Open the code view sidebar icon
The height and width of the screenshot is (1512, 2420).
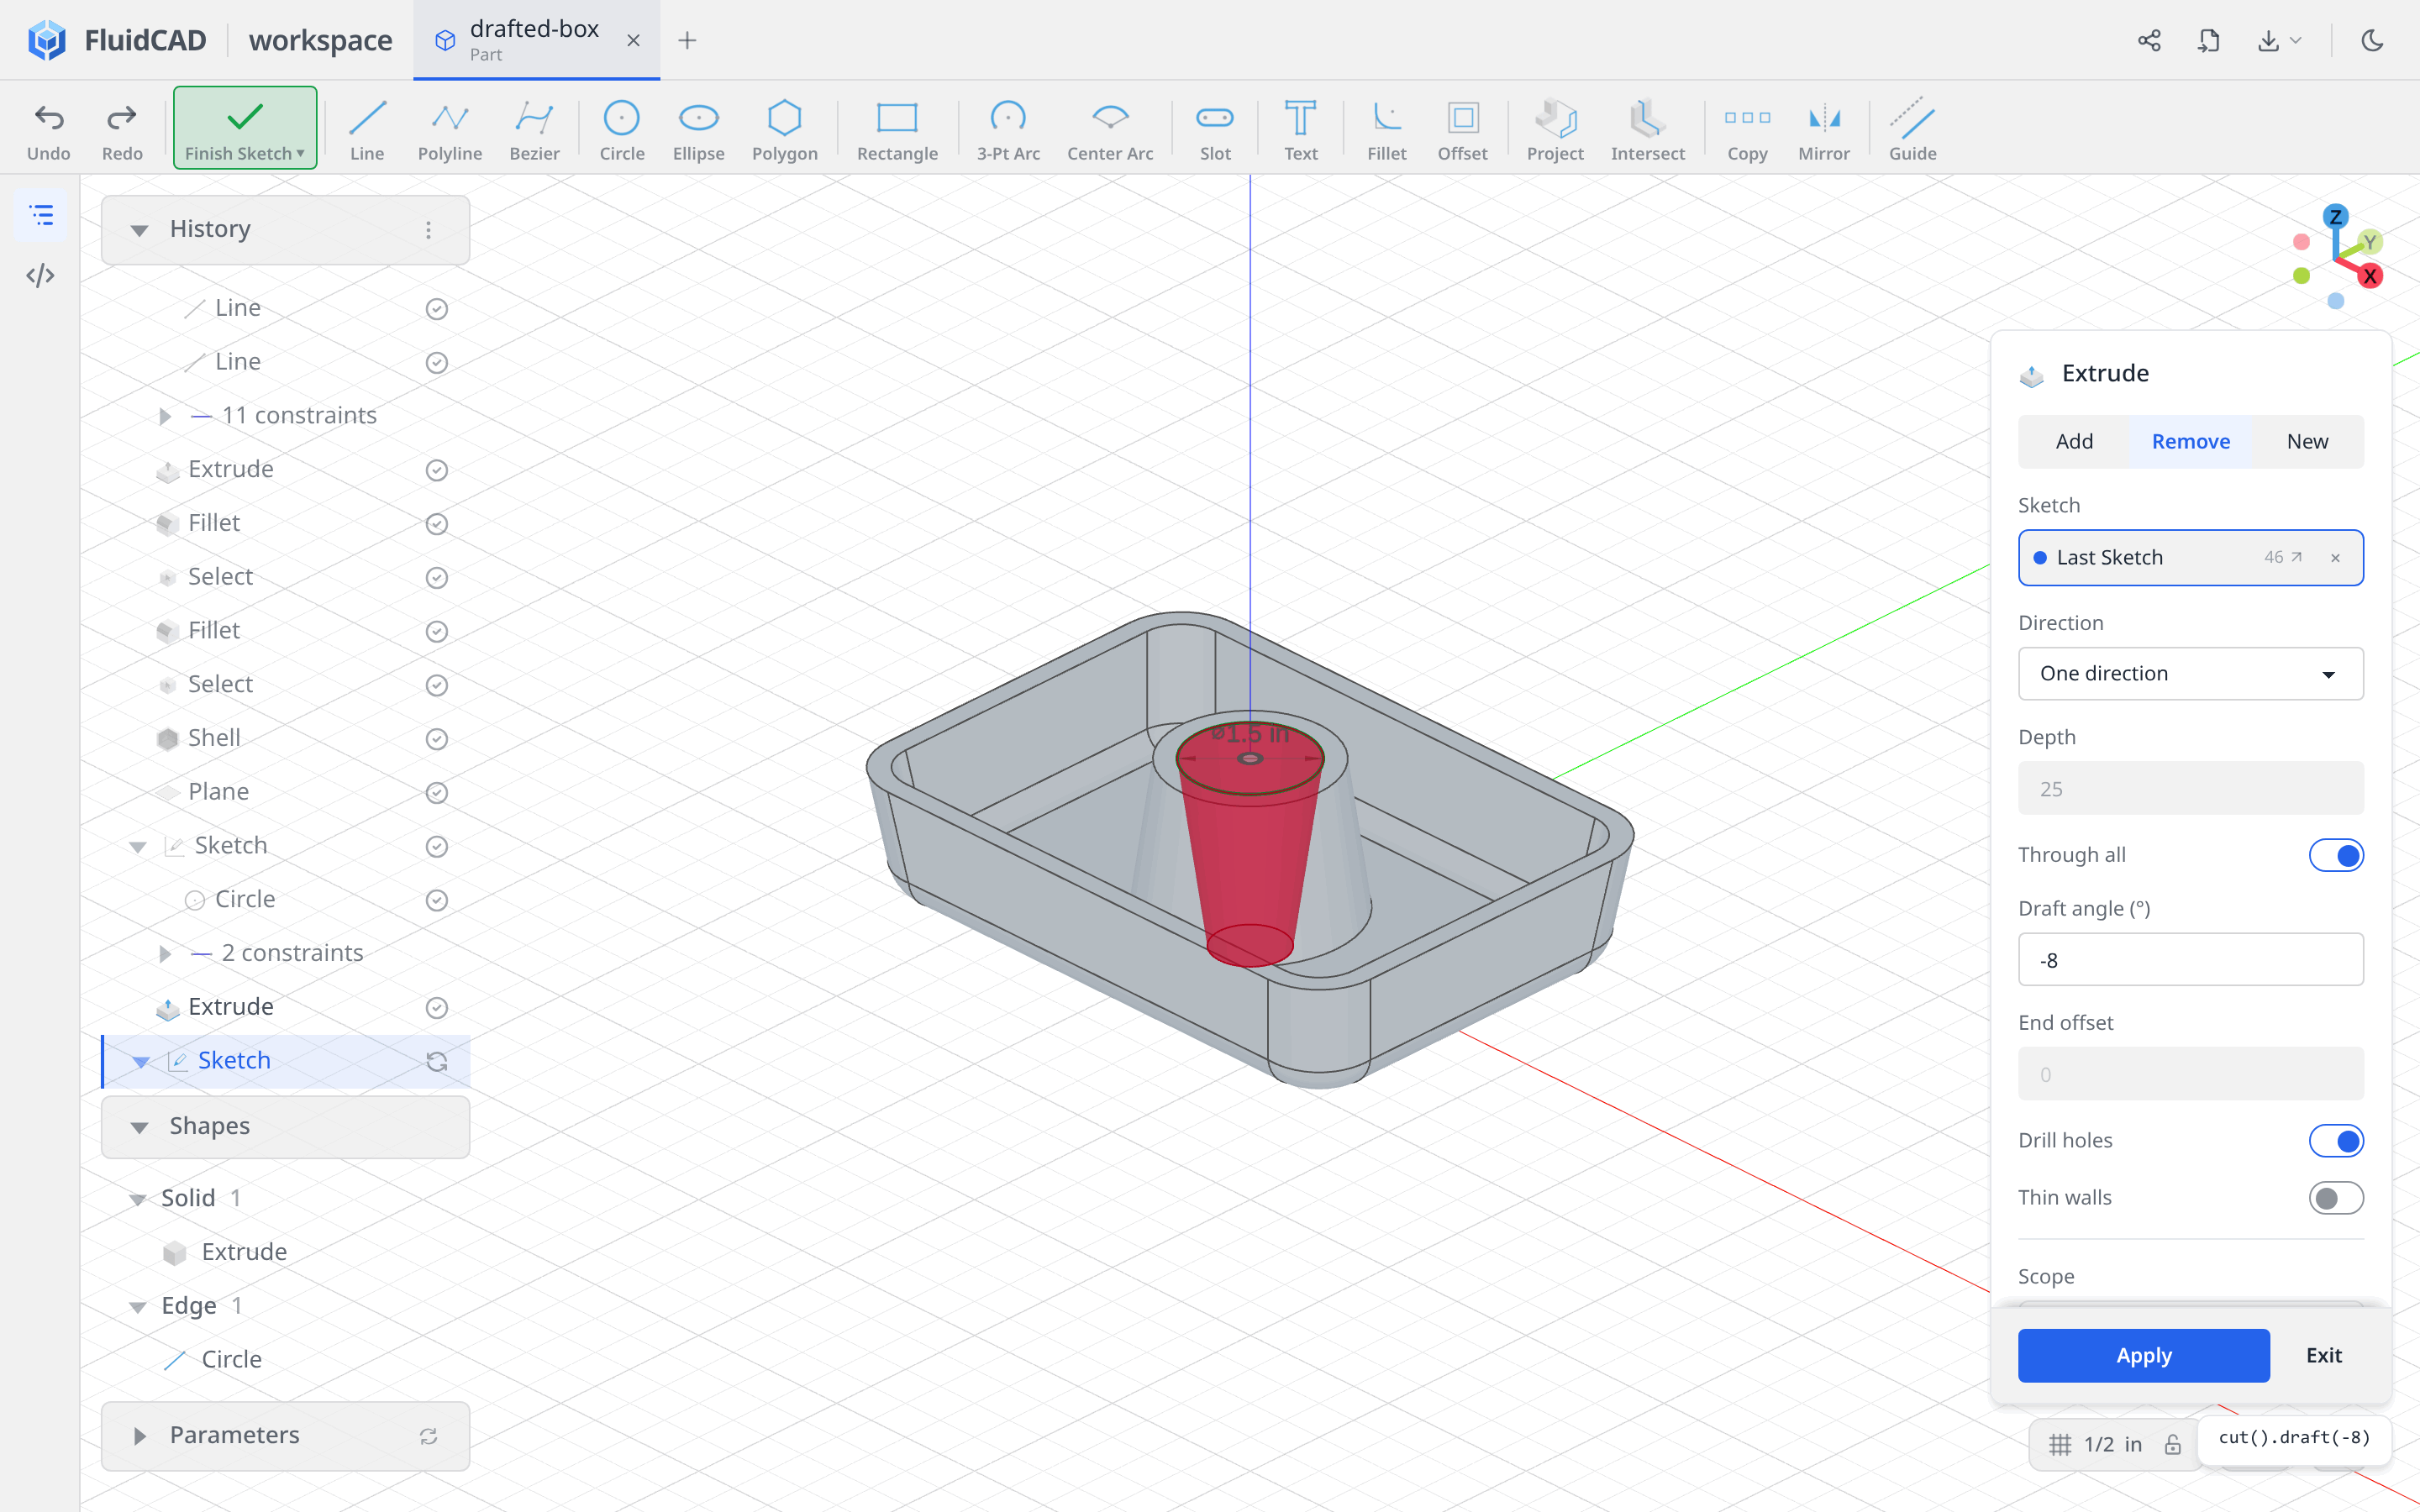40,275
